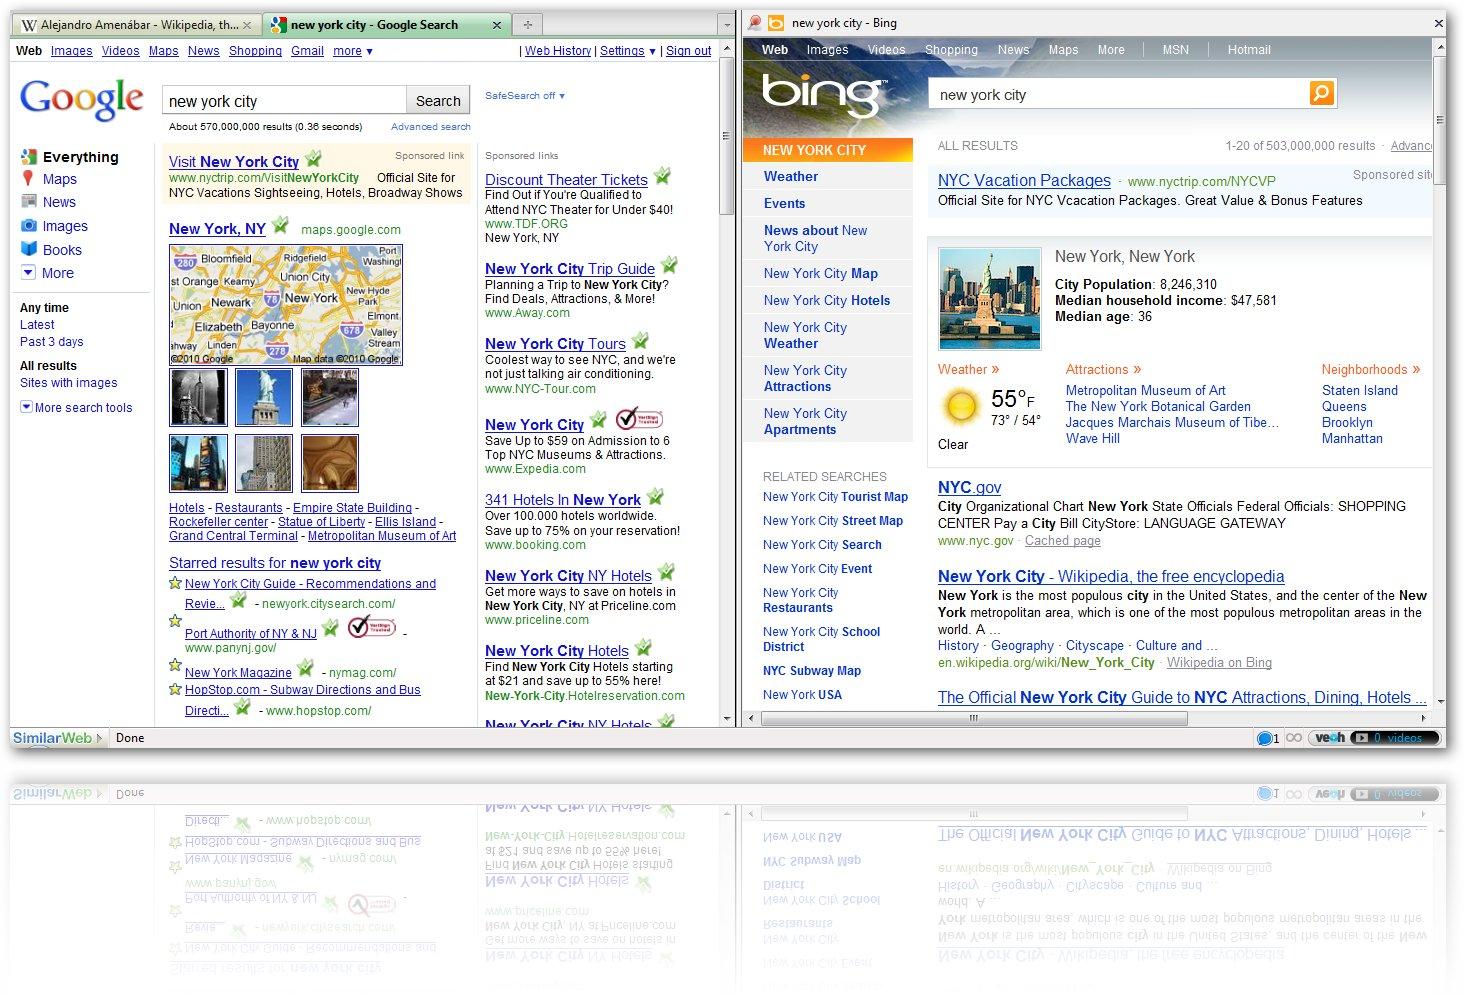Expand Bing's Neighborhoods section link
The width and height of the screenshot is (1464, 995).
pyautogui.click(x=1371, y=370)
